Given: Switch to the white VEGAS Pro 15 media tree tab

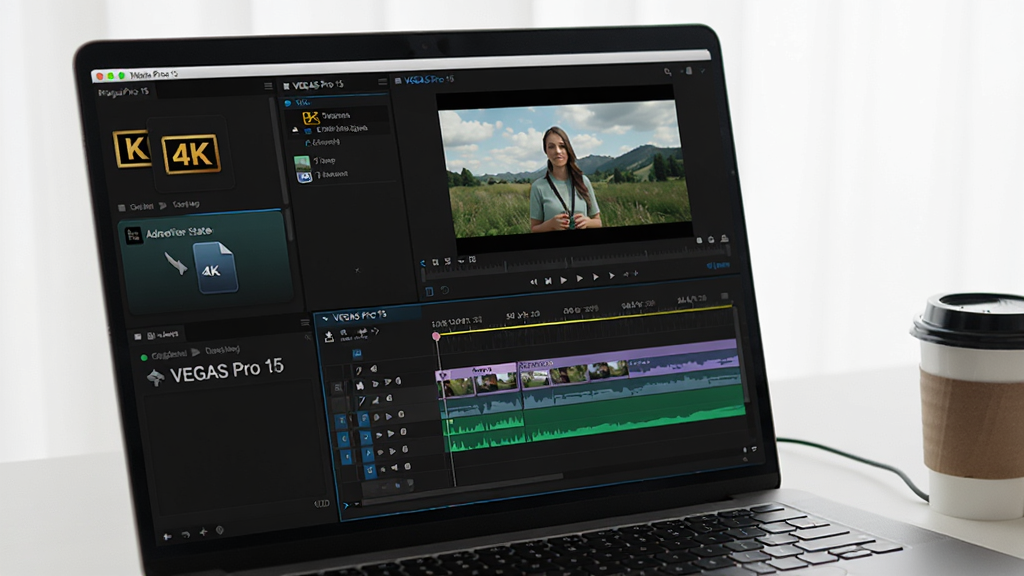Looking at the screenshot, I should click(x=317, y=85).
